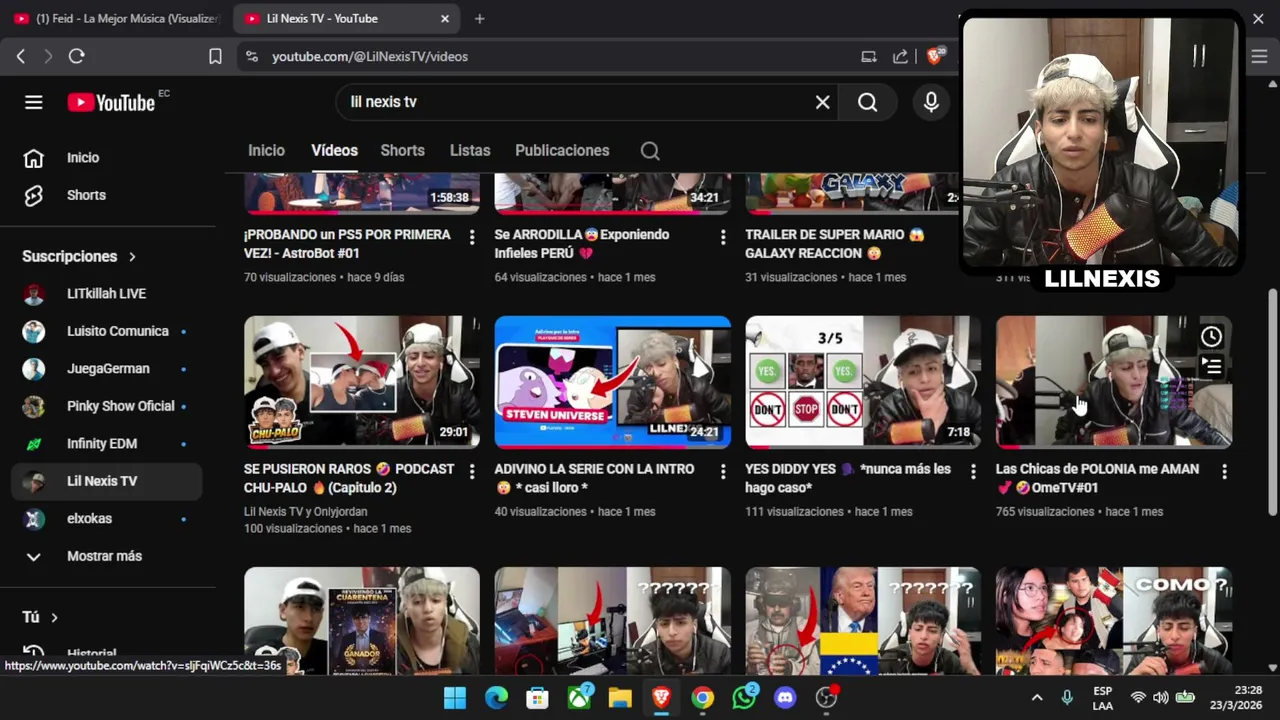The image size is (1280, 720).
Task: Switch to Shorts channel tab
Action: (402, 151)
